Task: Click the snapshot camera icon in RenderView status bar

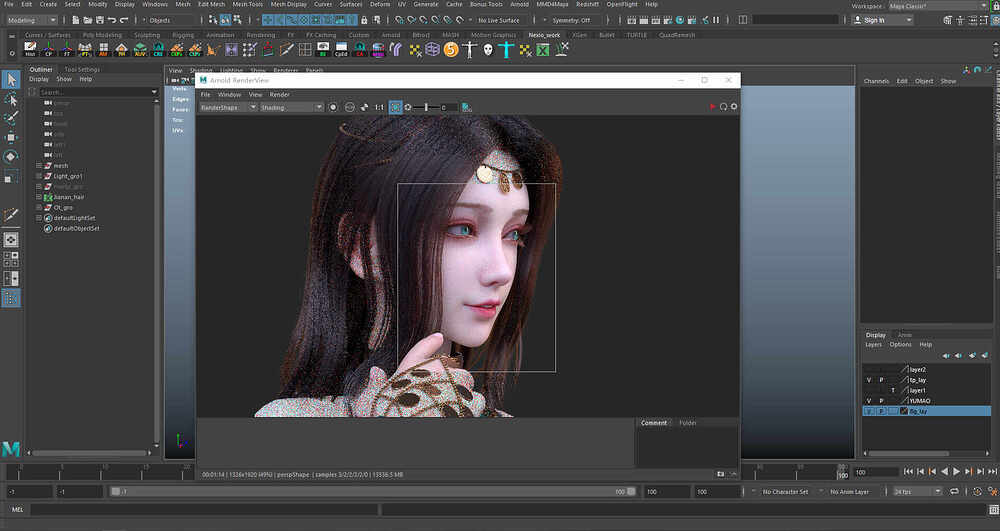Action: click(x=721, y=474)
